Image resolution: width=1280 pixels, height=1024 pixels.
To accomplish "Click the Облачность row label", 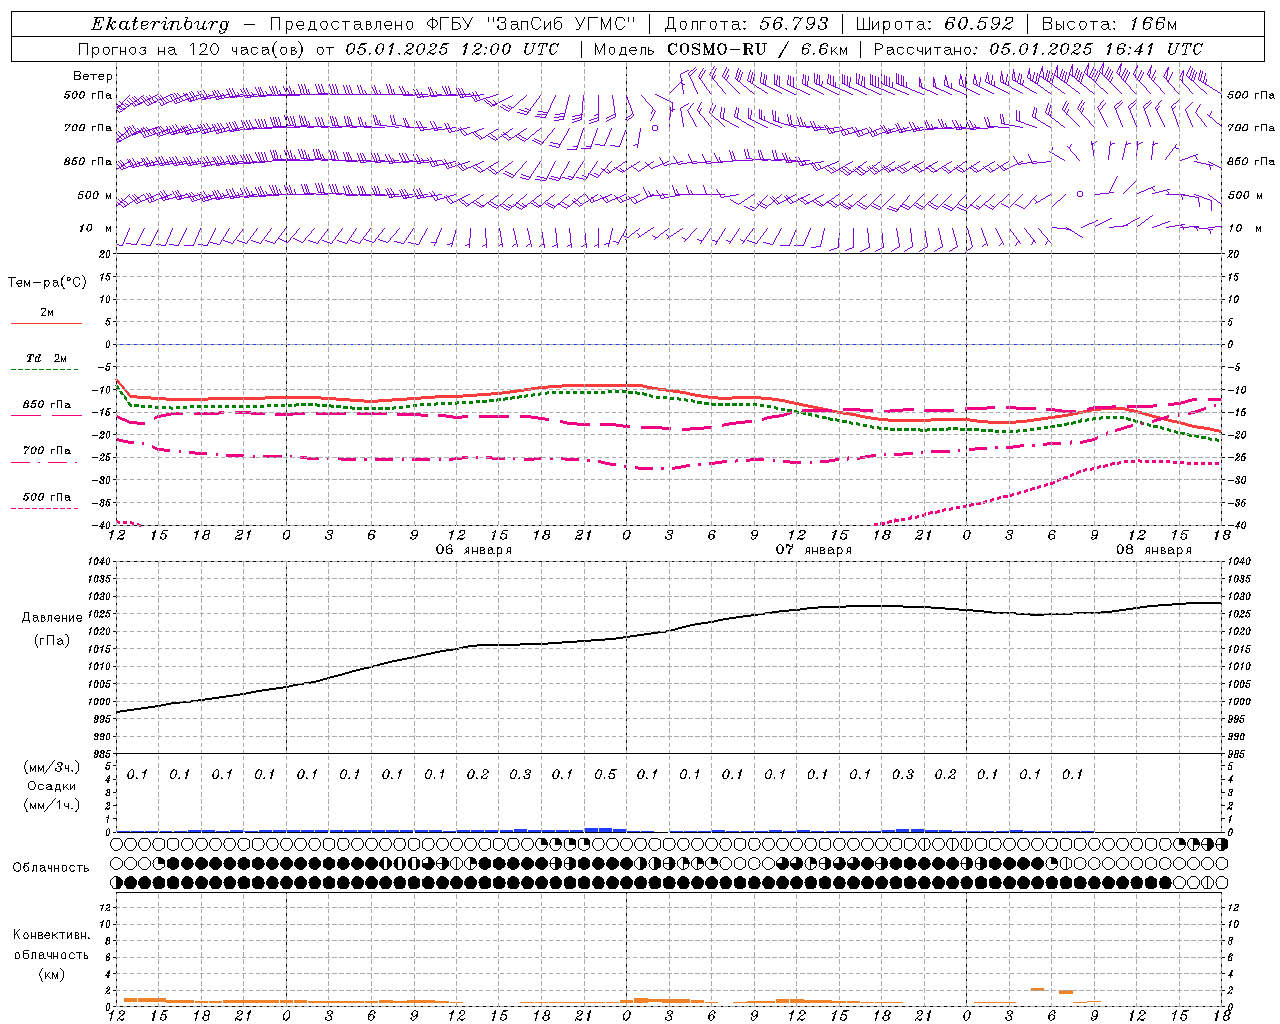I will tap(51, 868).
